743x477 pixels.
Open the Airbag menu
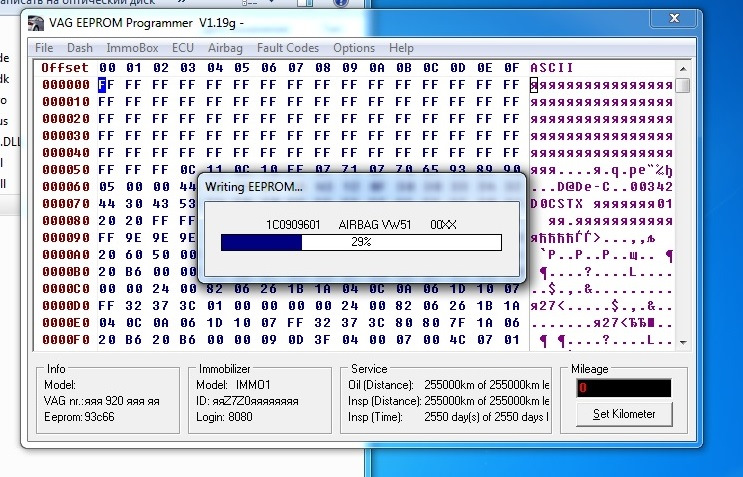point(225,48)
